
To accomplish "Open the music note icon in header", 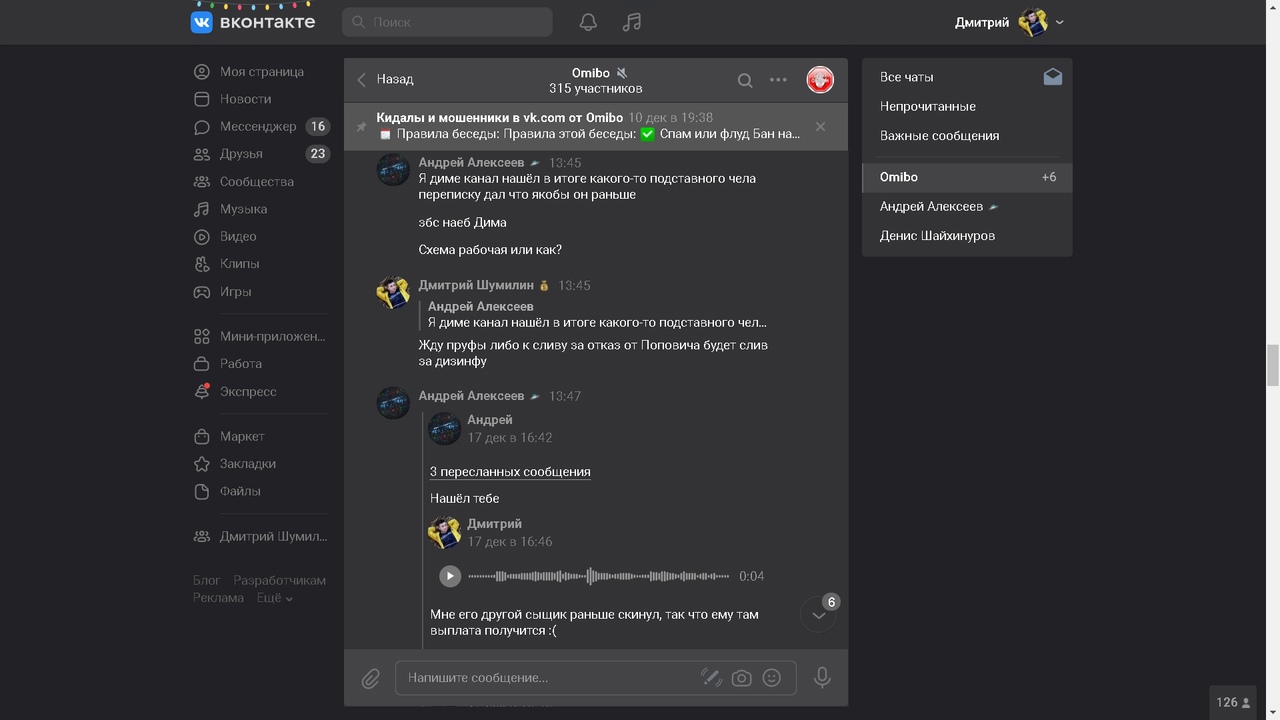I will tap(631, 22).
